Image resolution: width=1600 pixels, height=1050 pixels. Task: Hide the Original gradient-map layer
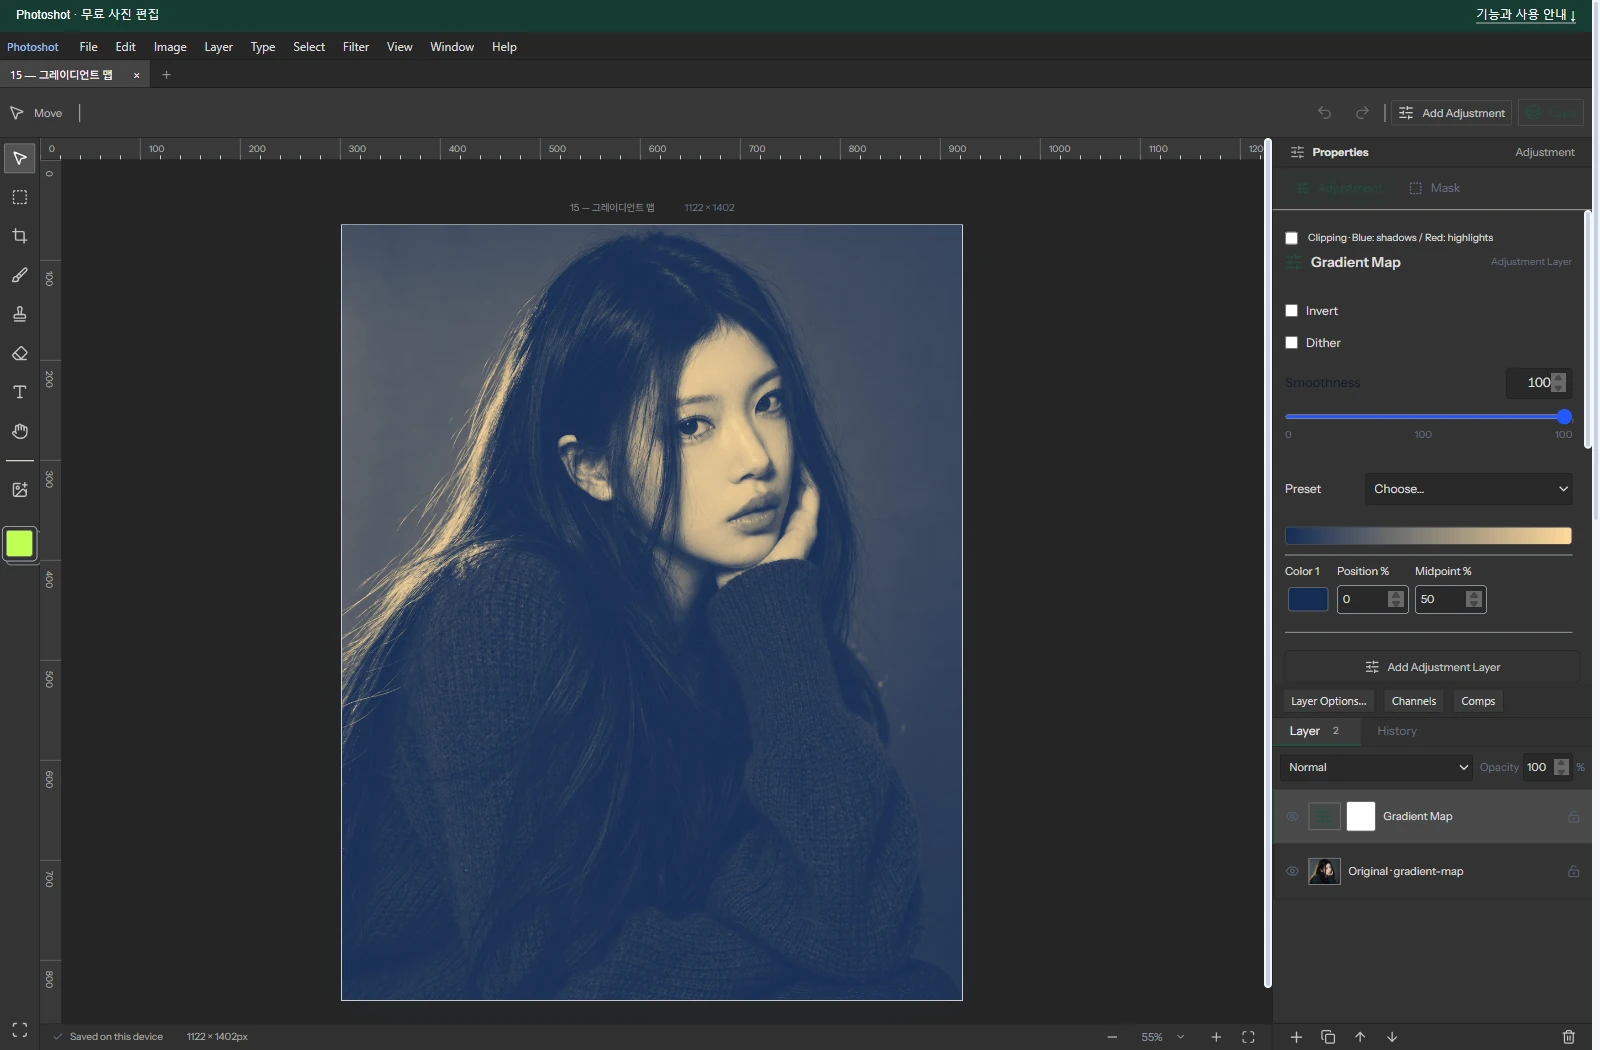tap(1292, 872)
